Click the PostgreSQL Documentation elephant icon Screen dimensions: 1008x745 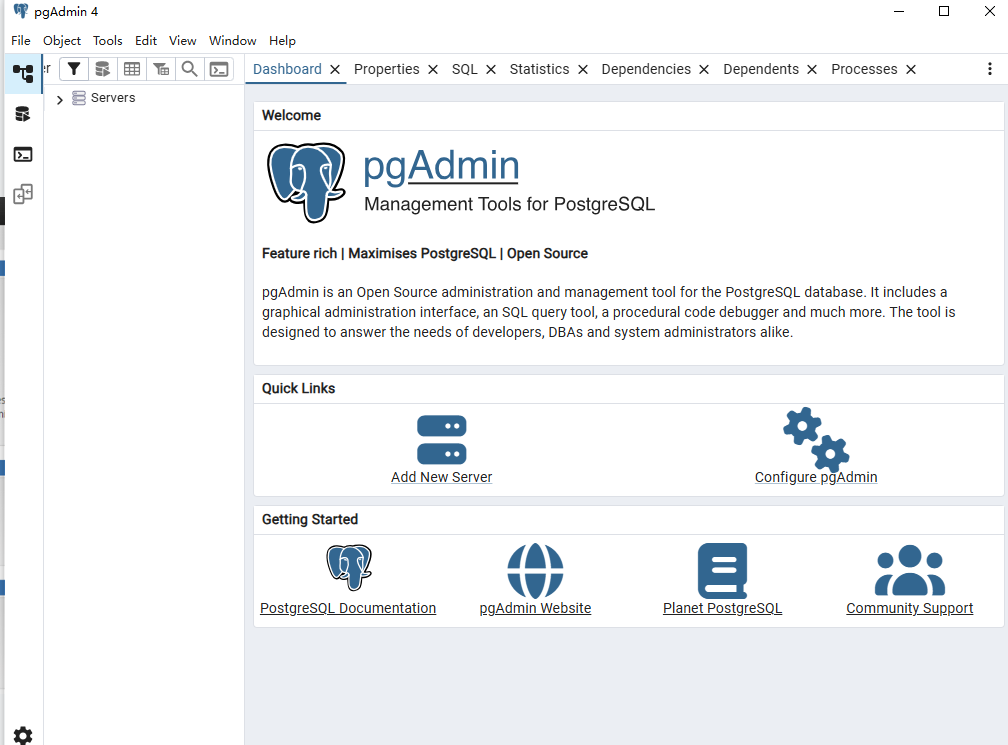[348, 567]
